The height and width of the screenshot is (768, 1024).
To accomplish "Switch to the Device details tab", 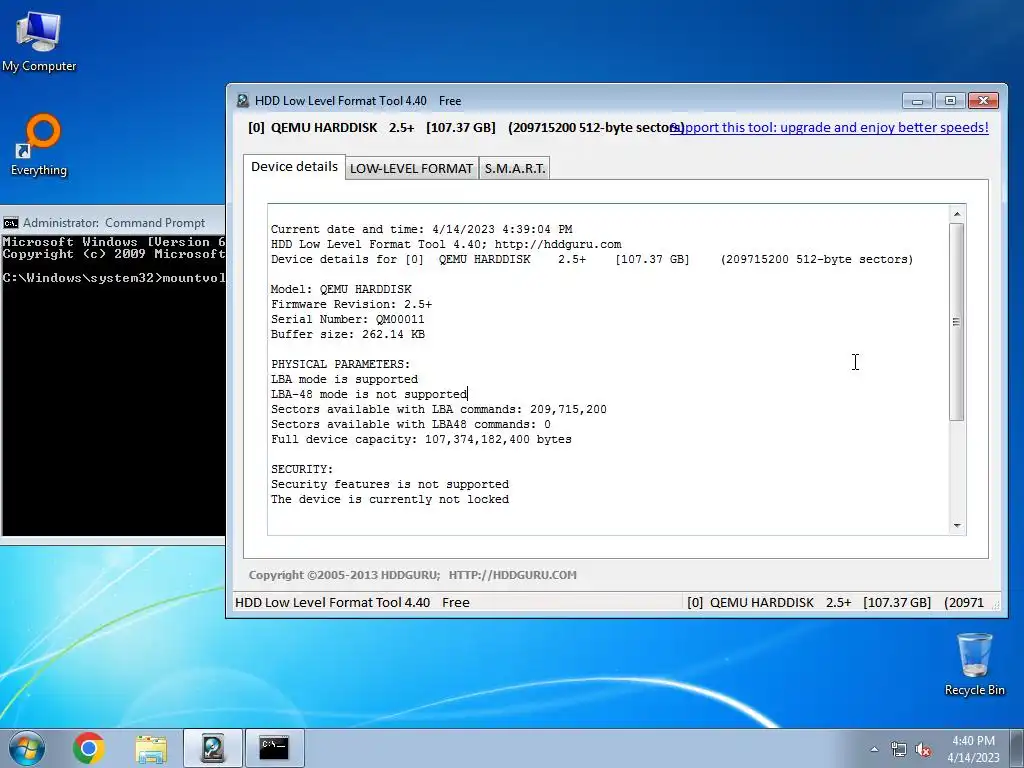I will [294, 167].
